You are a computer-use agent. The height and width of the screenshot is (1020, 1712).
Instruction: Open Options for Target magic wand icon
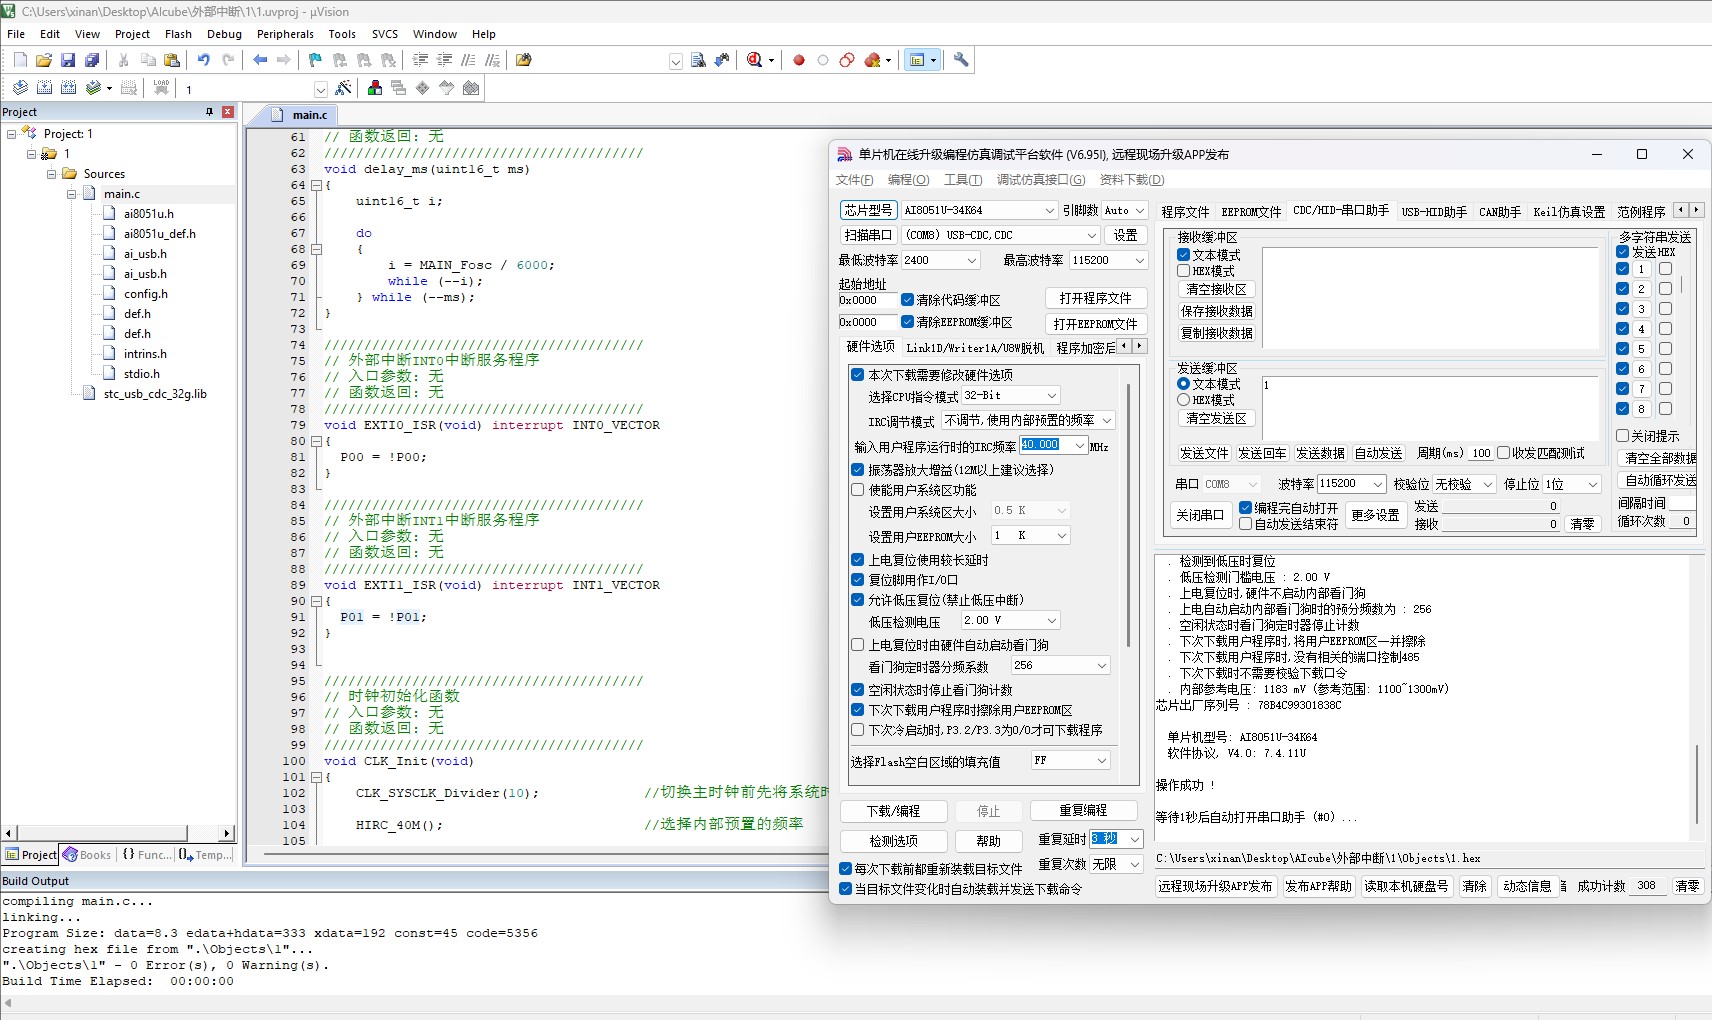pos(344,88)
